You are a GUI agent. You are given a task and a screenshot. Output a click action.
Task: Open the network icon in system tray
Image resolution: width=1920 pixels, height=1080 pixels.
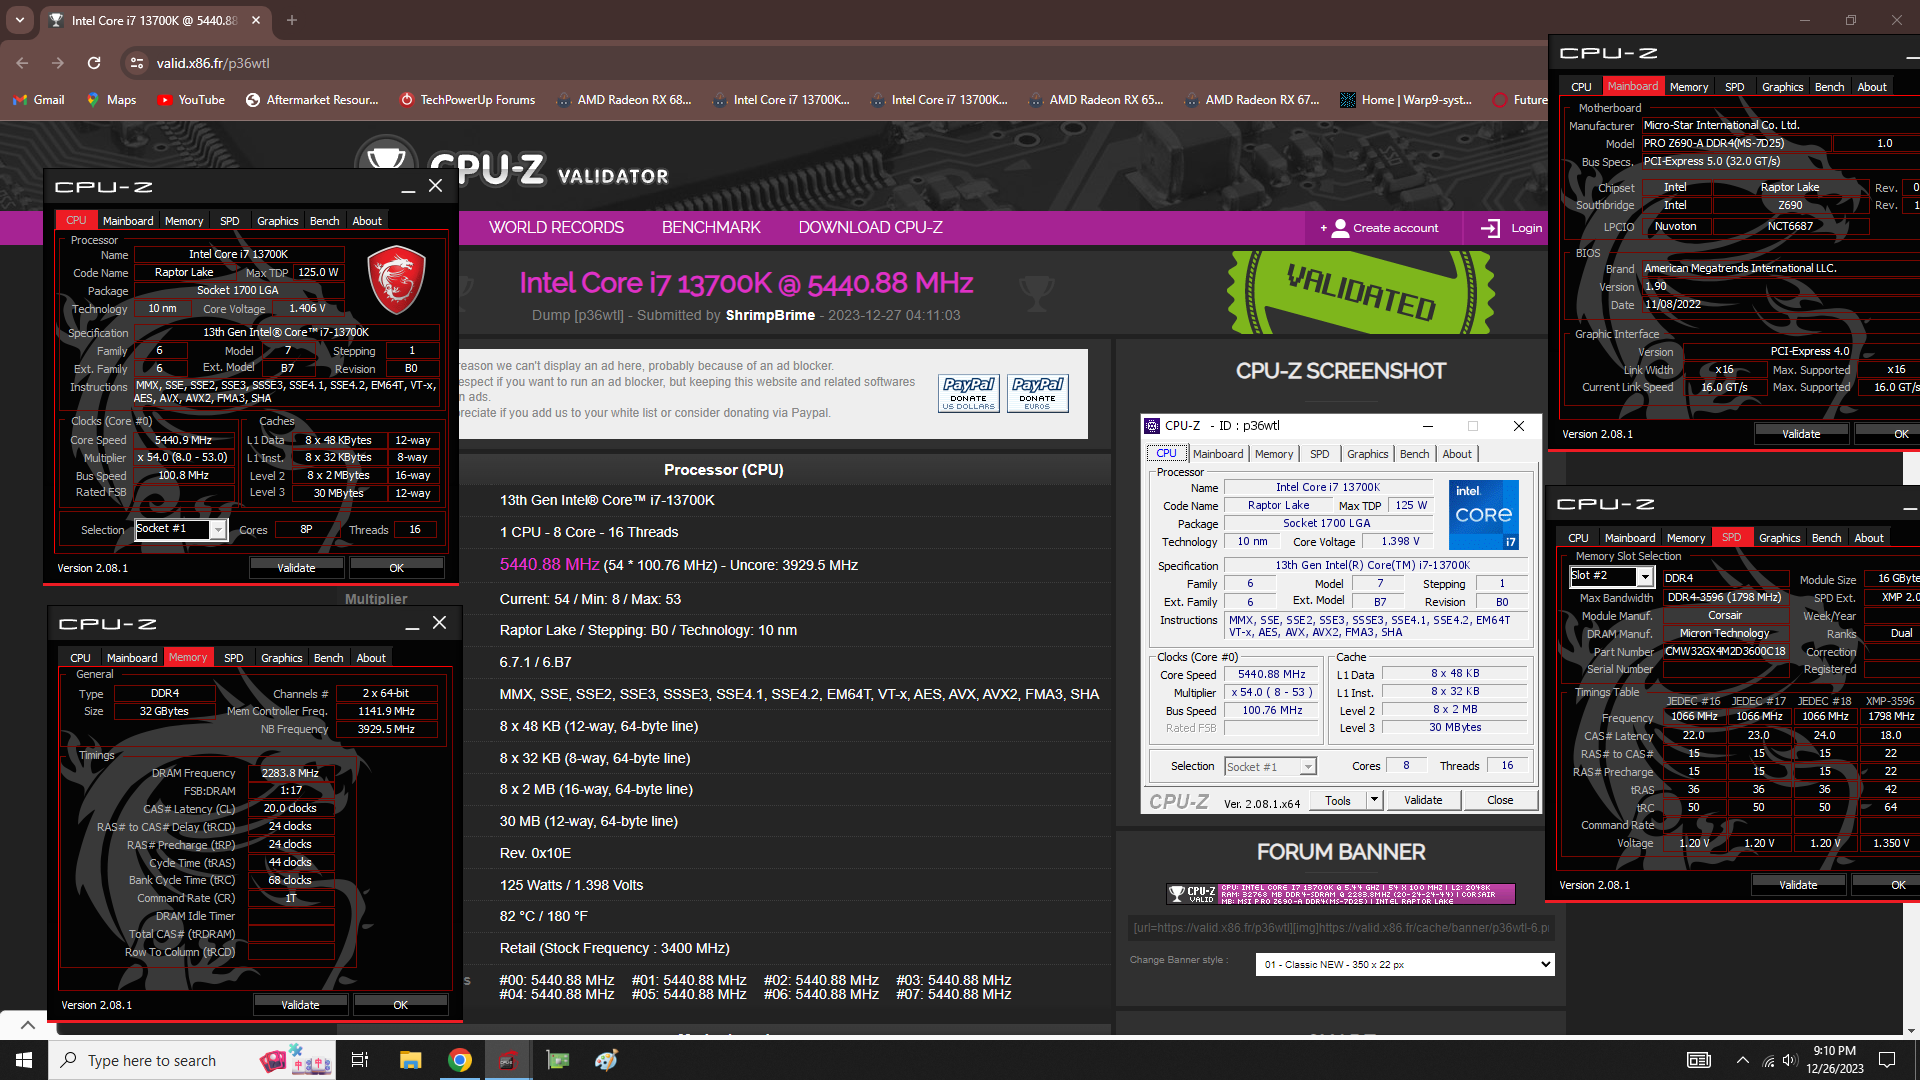[1768, 1060]
